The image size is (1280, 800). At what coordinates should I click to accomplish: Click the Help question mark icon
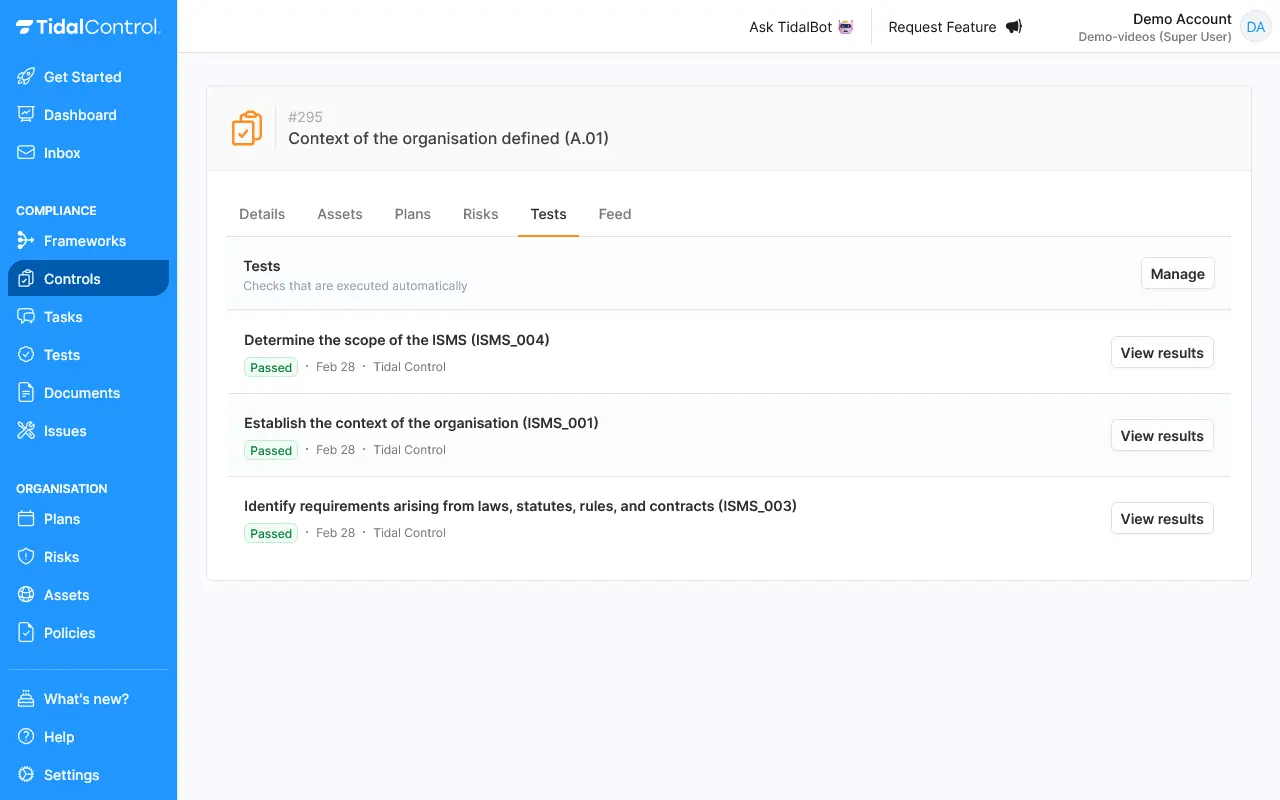[x=26, y=737]
